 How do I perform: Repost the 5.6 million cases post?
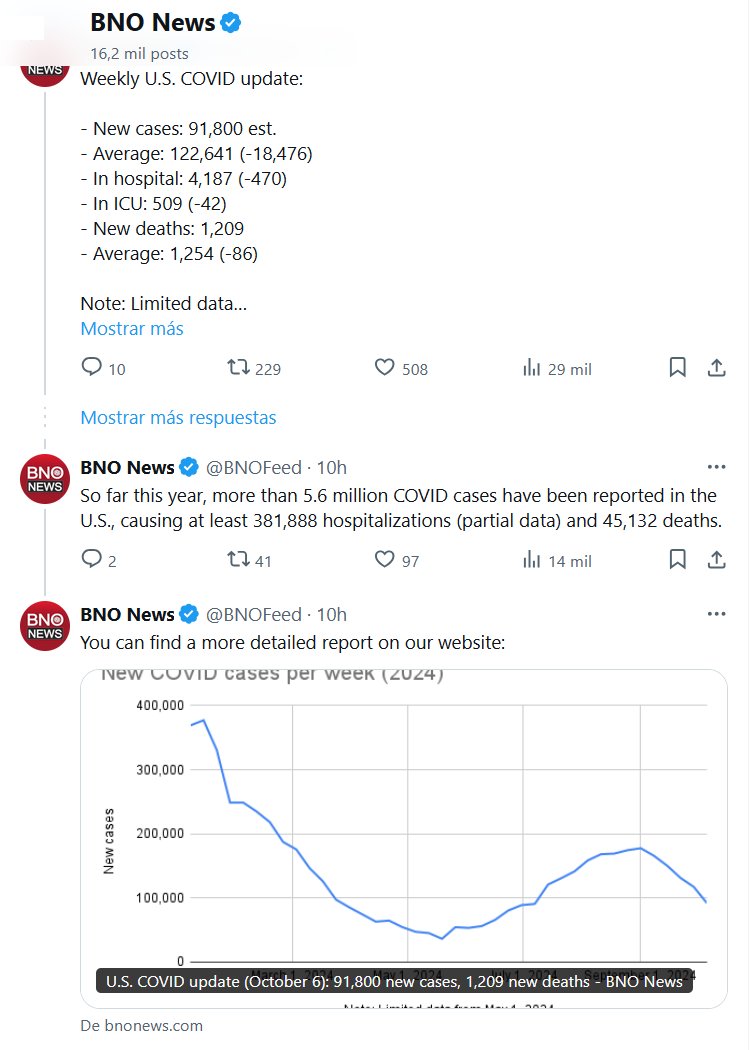(239, 560)
